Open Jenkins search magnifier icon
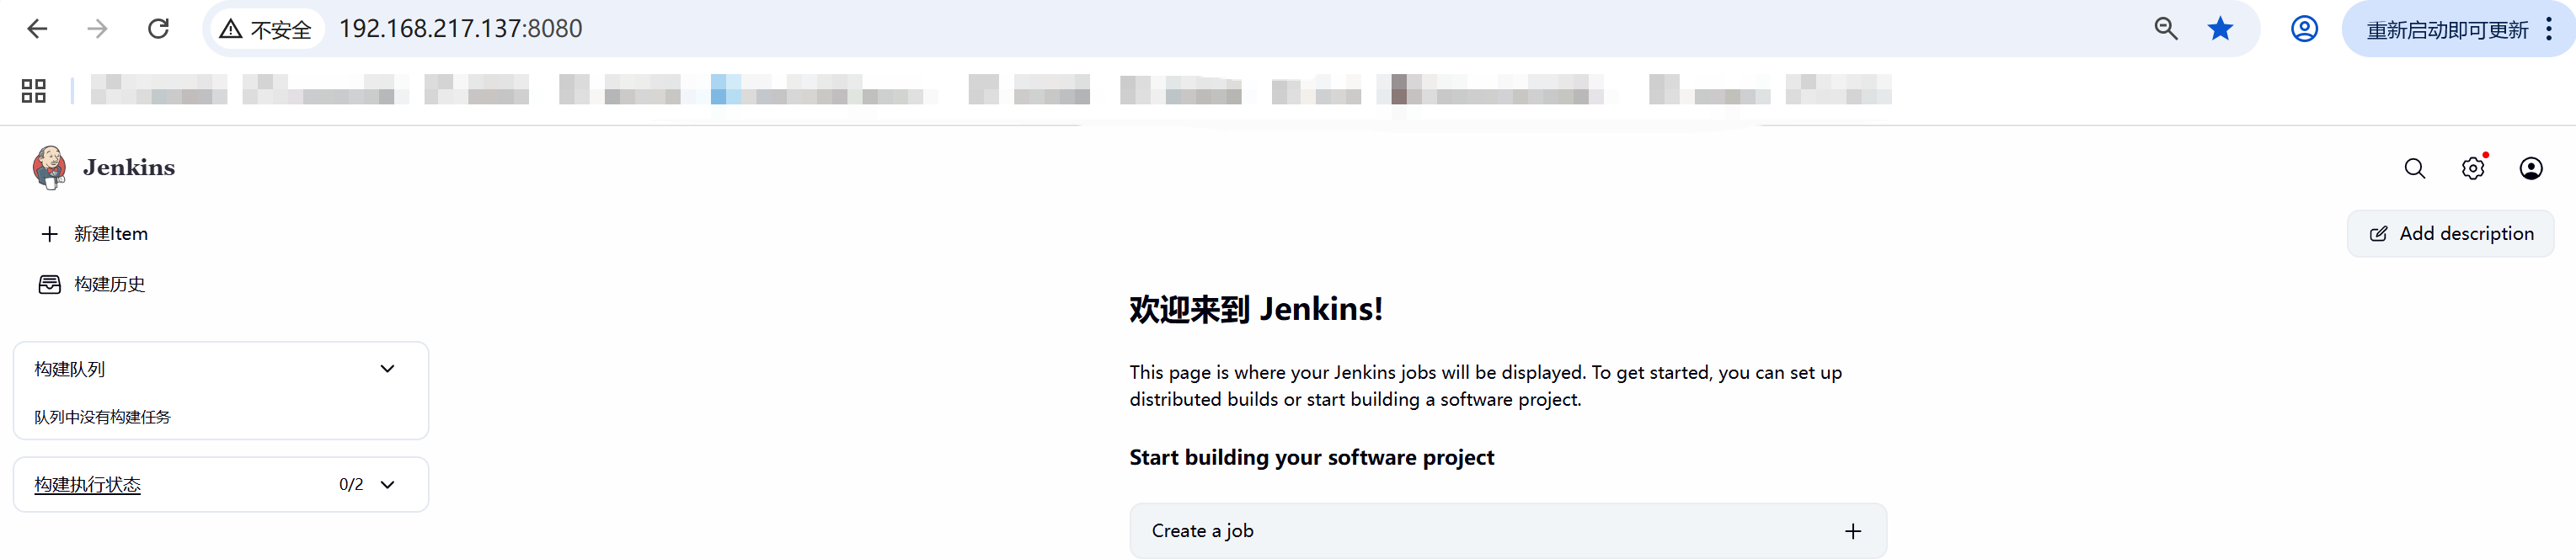Image resolution: width=2576 pixels, height=559 pixels. [2415, 168]
